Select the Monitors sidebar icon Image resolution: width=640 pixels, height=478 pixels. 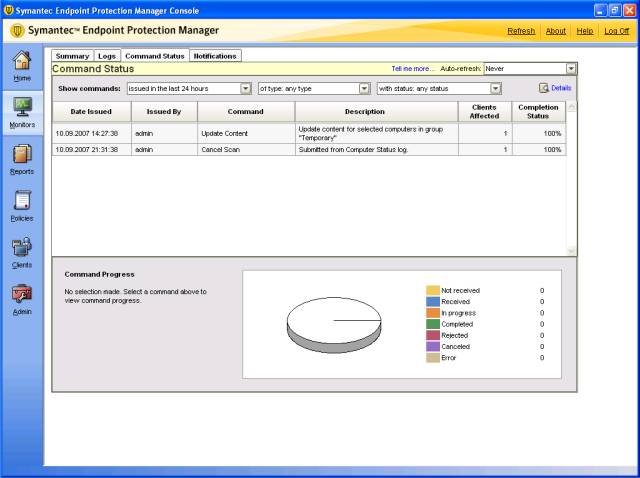click(x=22, y=107)
